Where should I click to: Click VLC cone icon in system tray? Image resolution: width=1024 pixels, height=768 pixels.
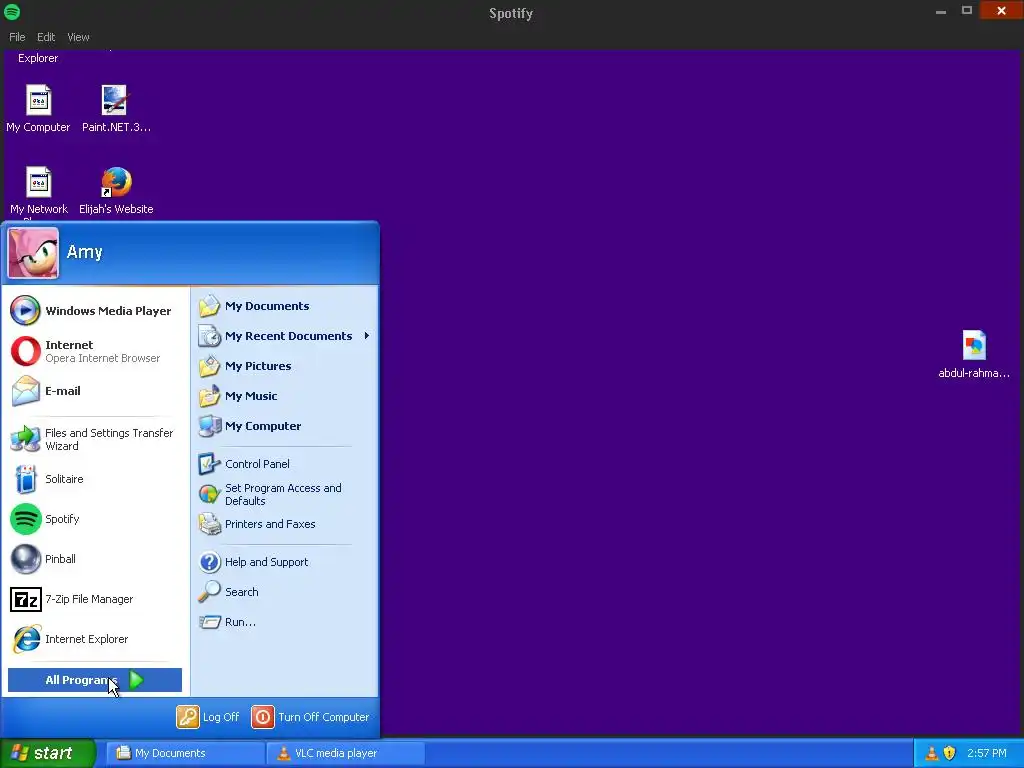[932, 754]
